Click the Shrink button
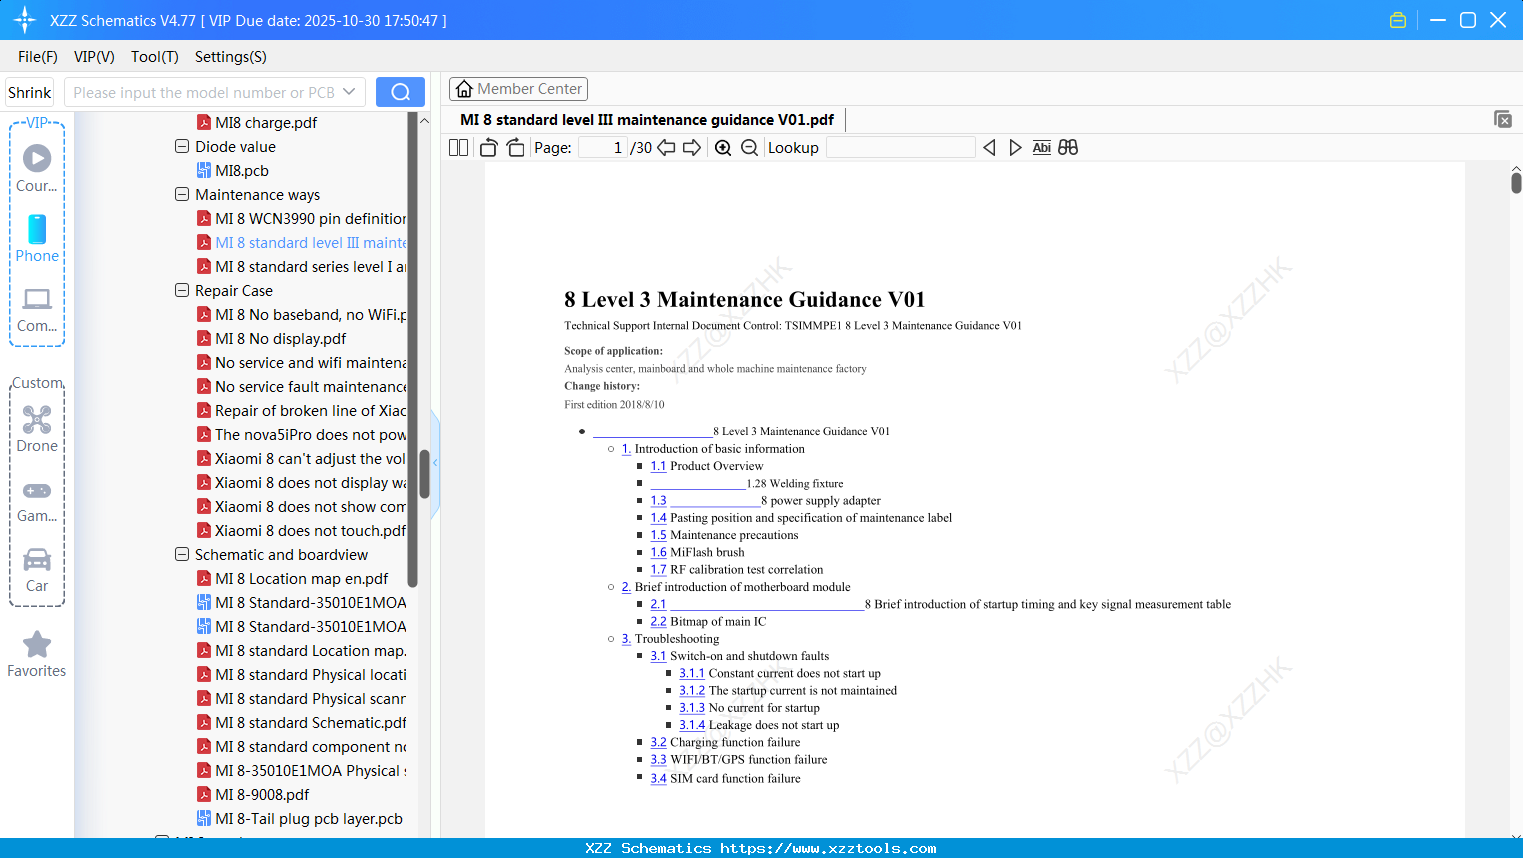 coord(29,91)
